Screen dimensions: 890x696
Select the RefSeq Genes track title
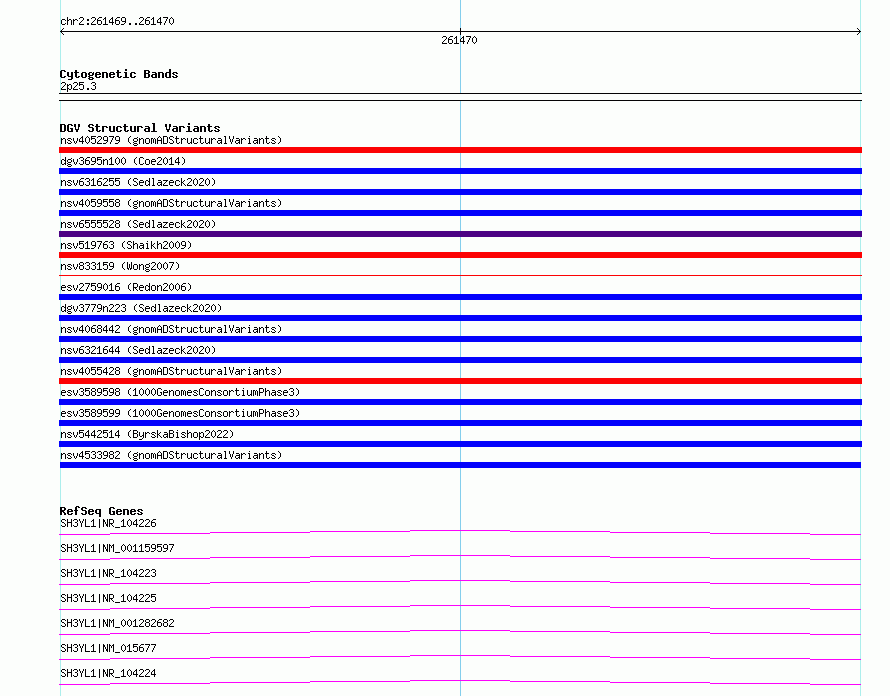(101, 511)
